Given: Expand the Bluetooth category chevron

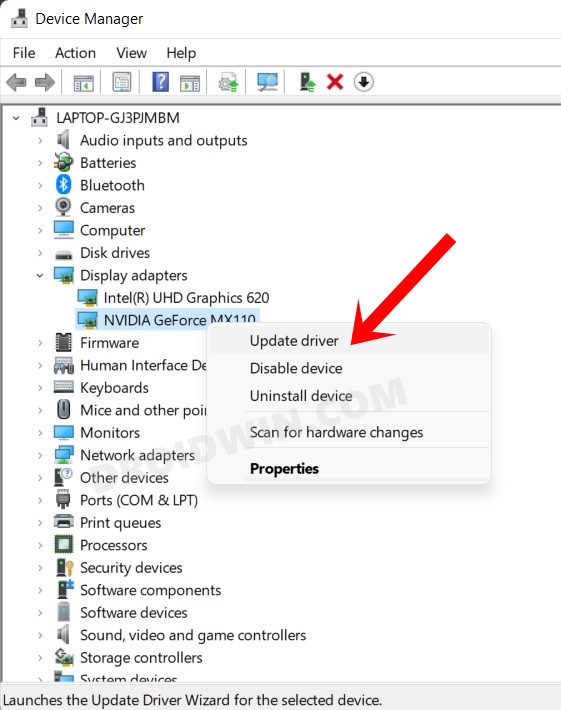Looking at the screenshot, I should 40,185.
